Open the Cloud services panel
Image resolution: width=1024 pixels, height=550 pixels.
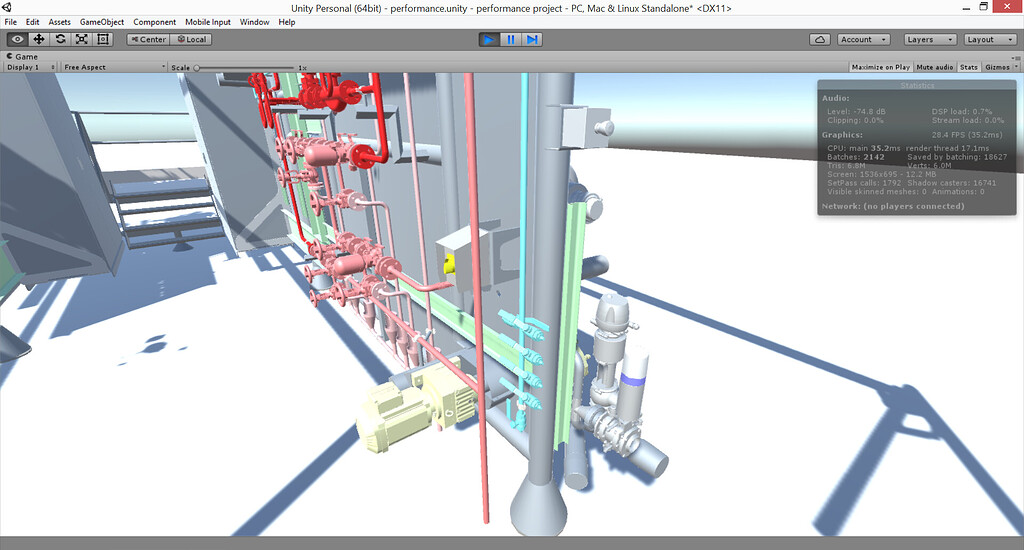820,39
